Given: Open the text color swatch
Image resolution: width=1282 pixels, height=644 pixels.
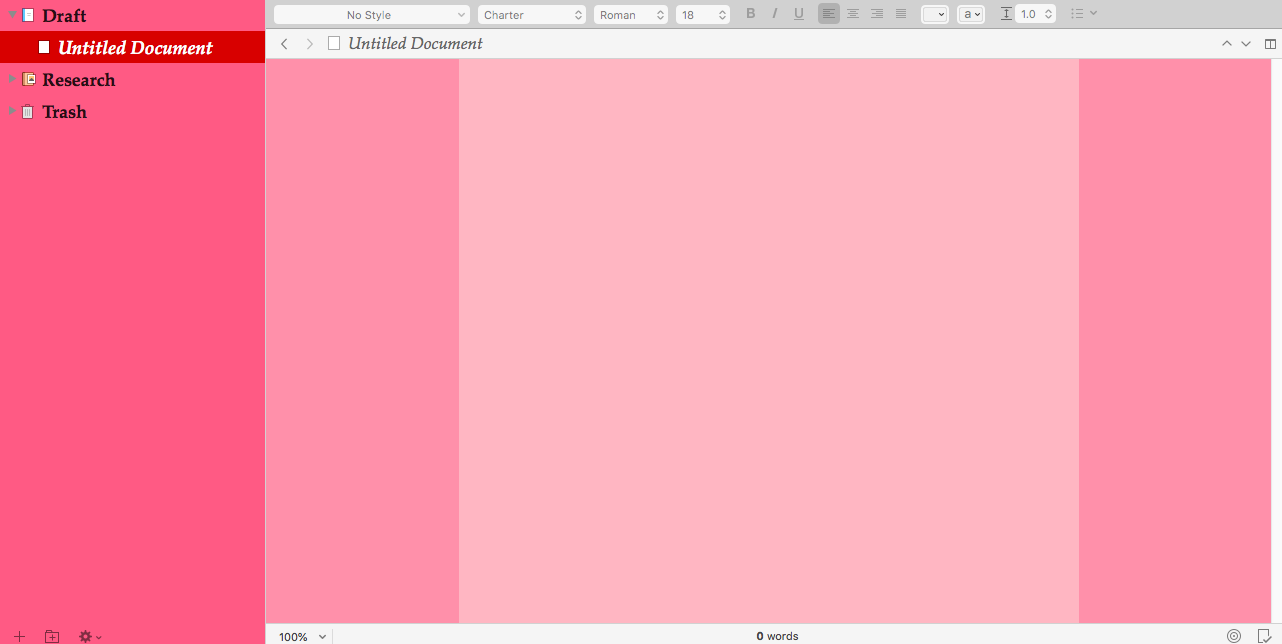Looking at the screenshot, I should pyautogui.click(x=935, y=14).
